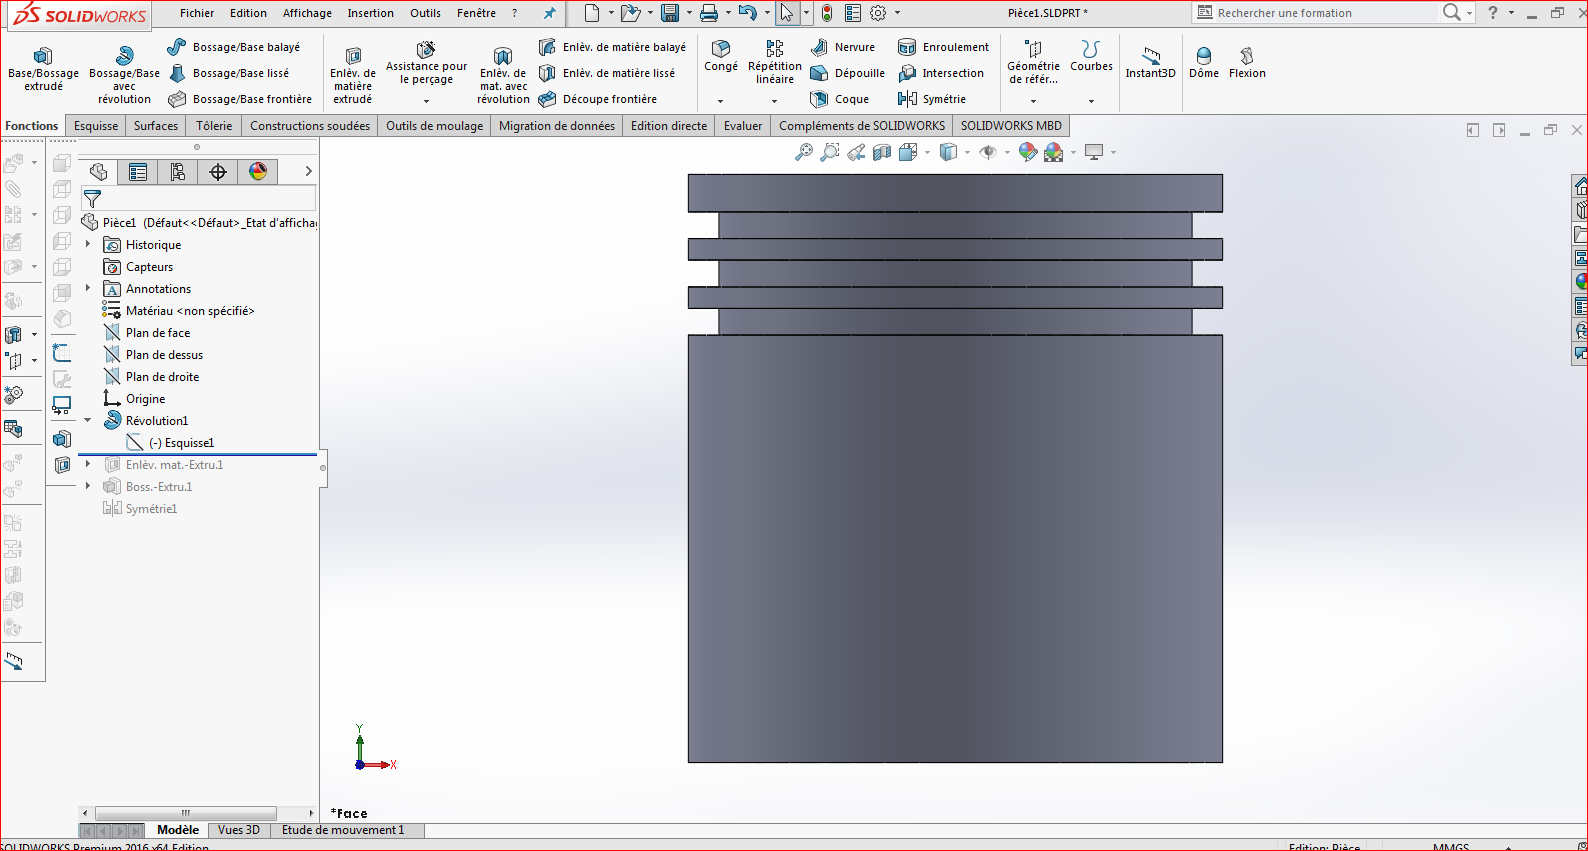Screen dimensions: 1588x851
Task: Select the Congé fillet tool
Action: [721, 56]
